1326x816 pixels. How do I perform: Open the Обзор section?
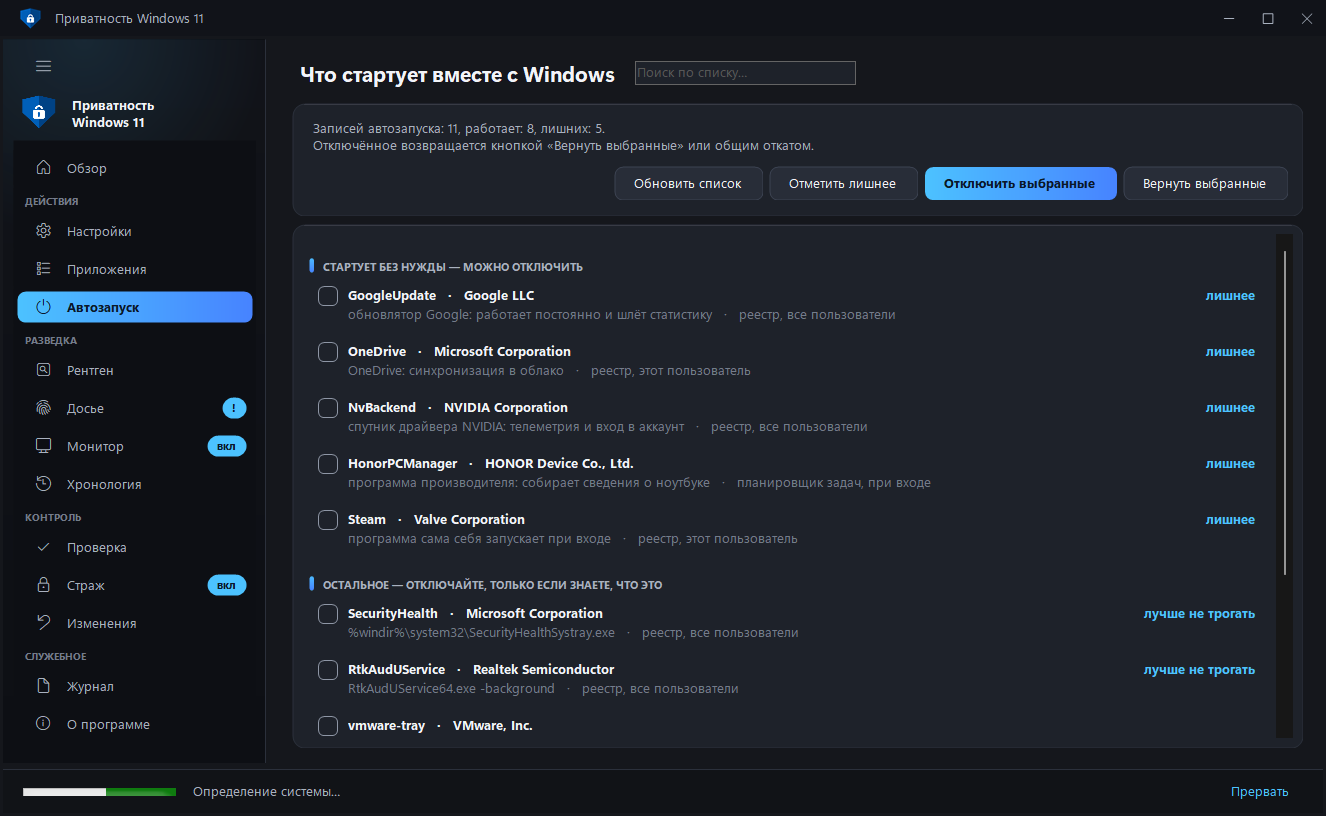pyautogui.click(x=135, y=168)
